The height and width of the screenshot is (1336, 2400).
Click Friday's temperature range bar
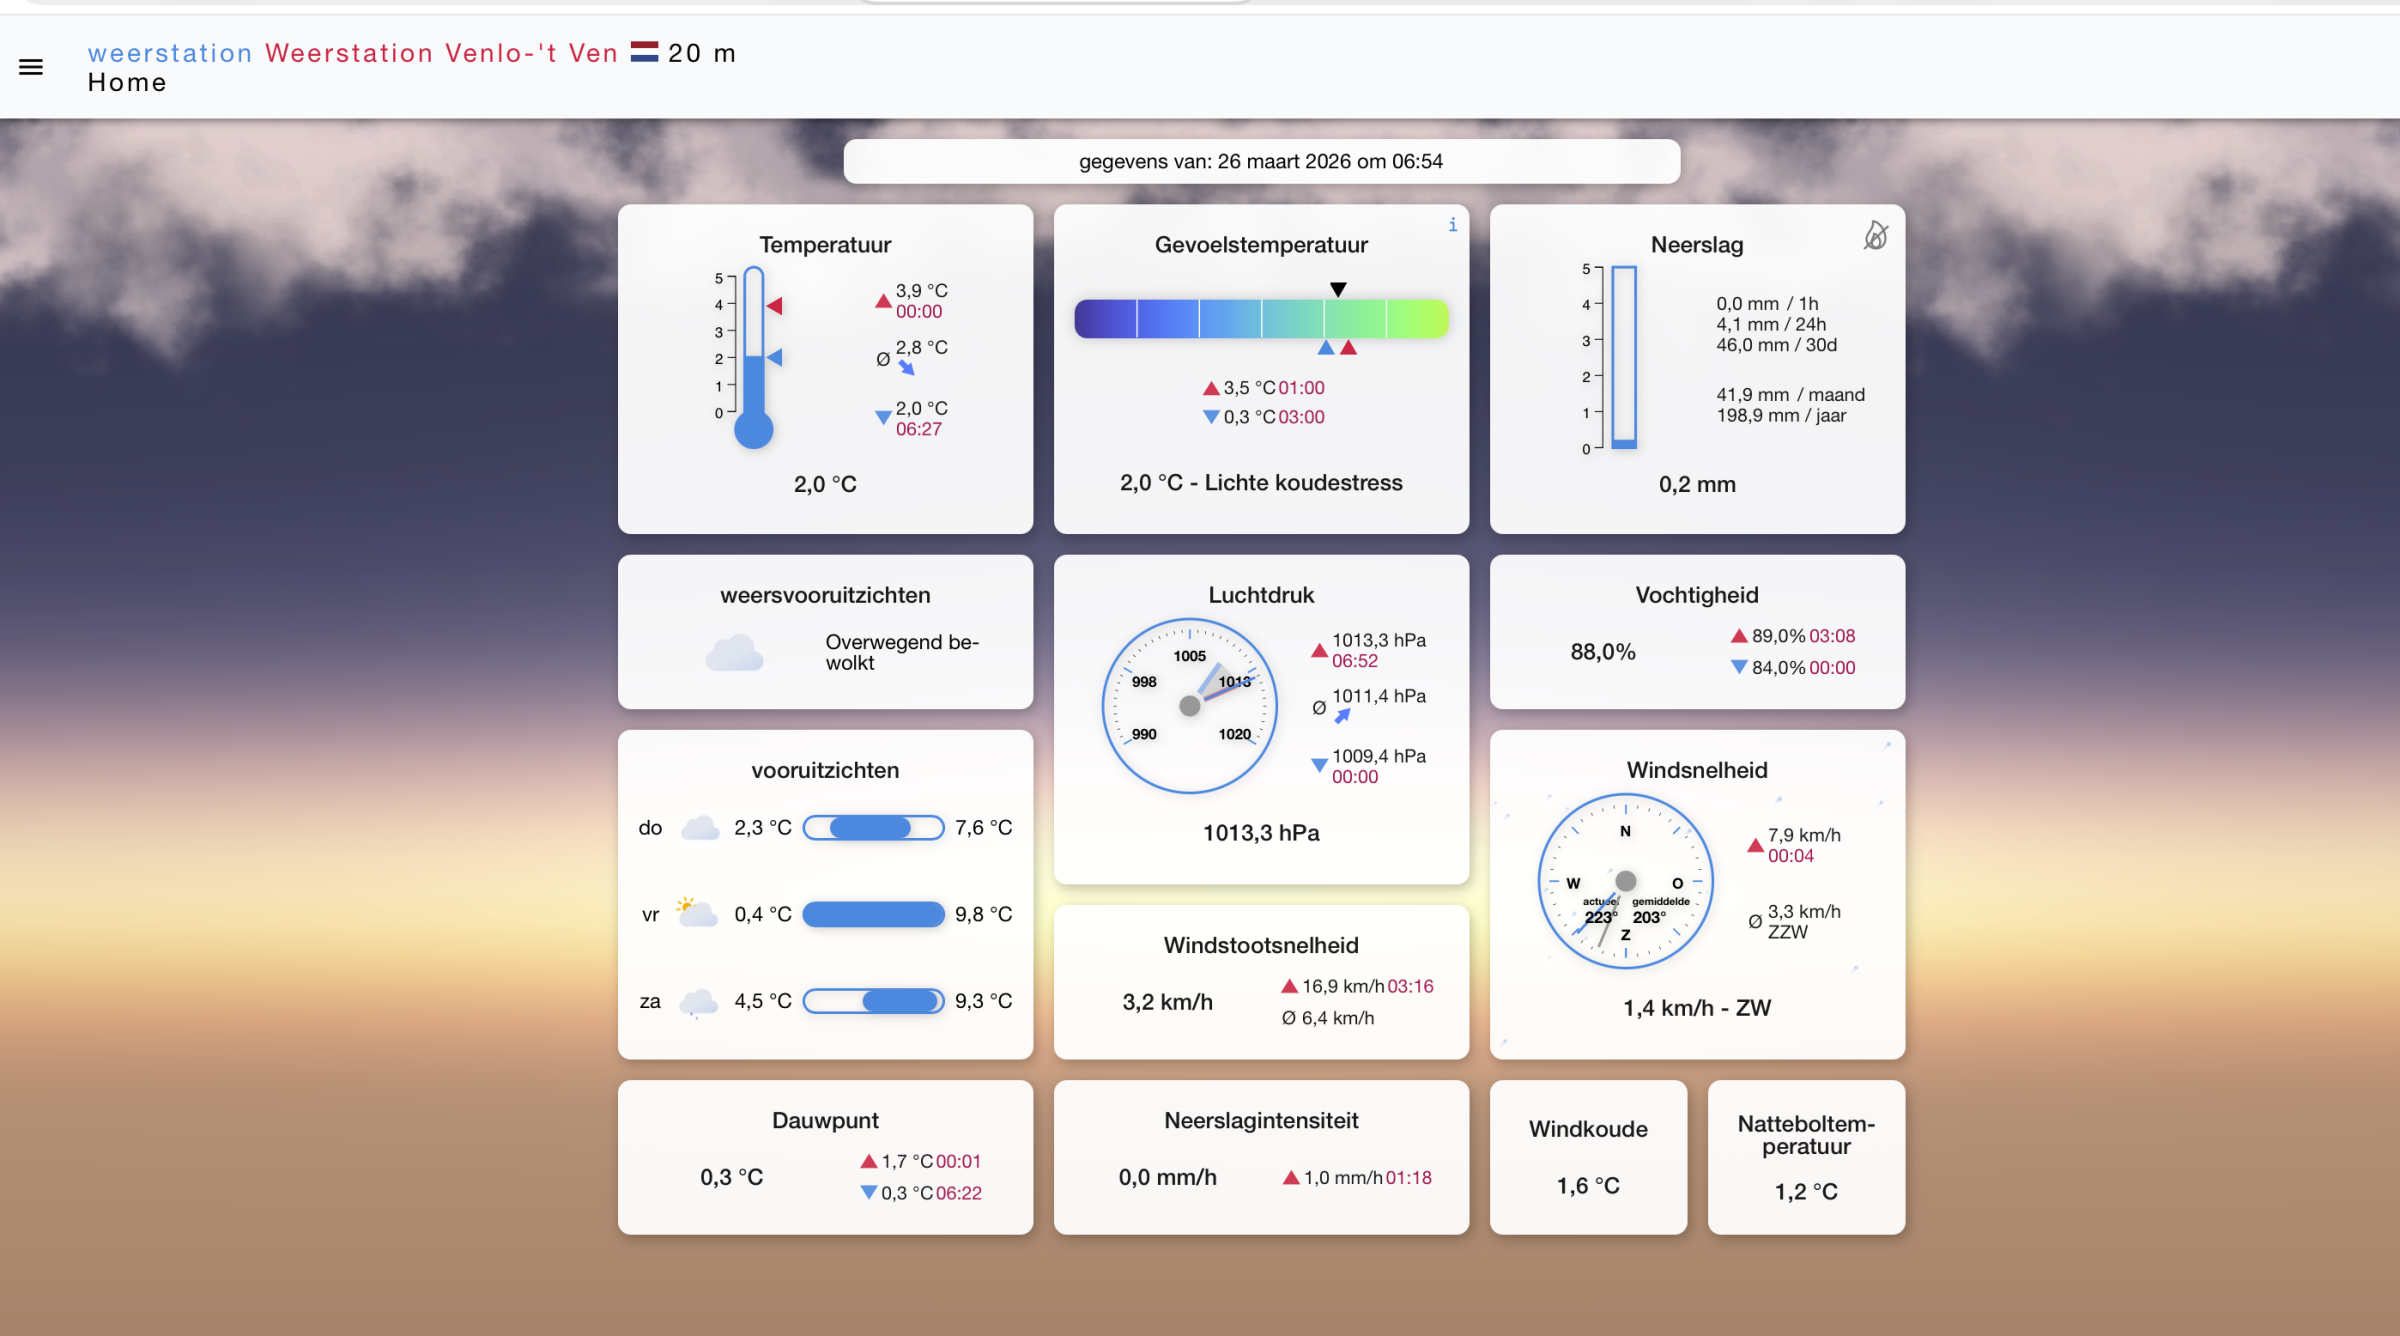[x=873, y=914]
